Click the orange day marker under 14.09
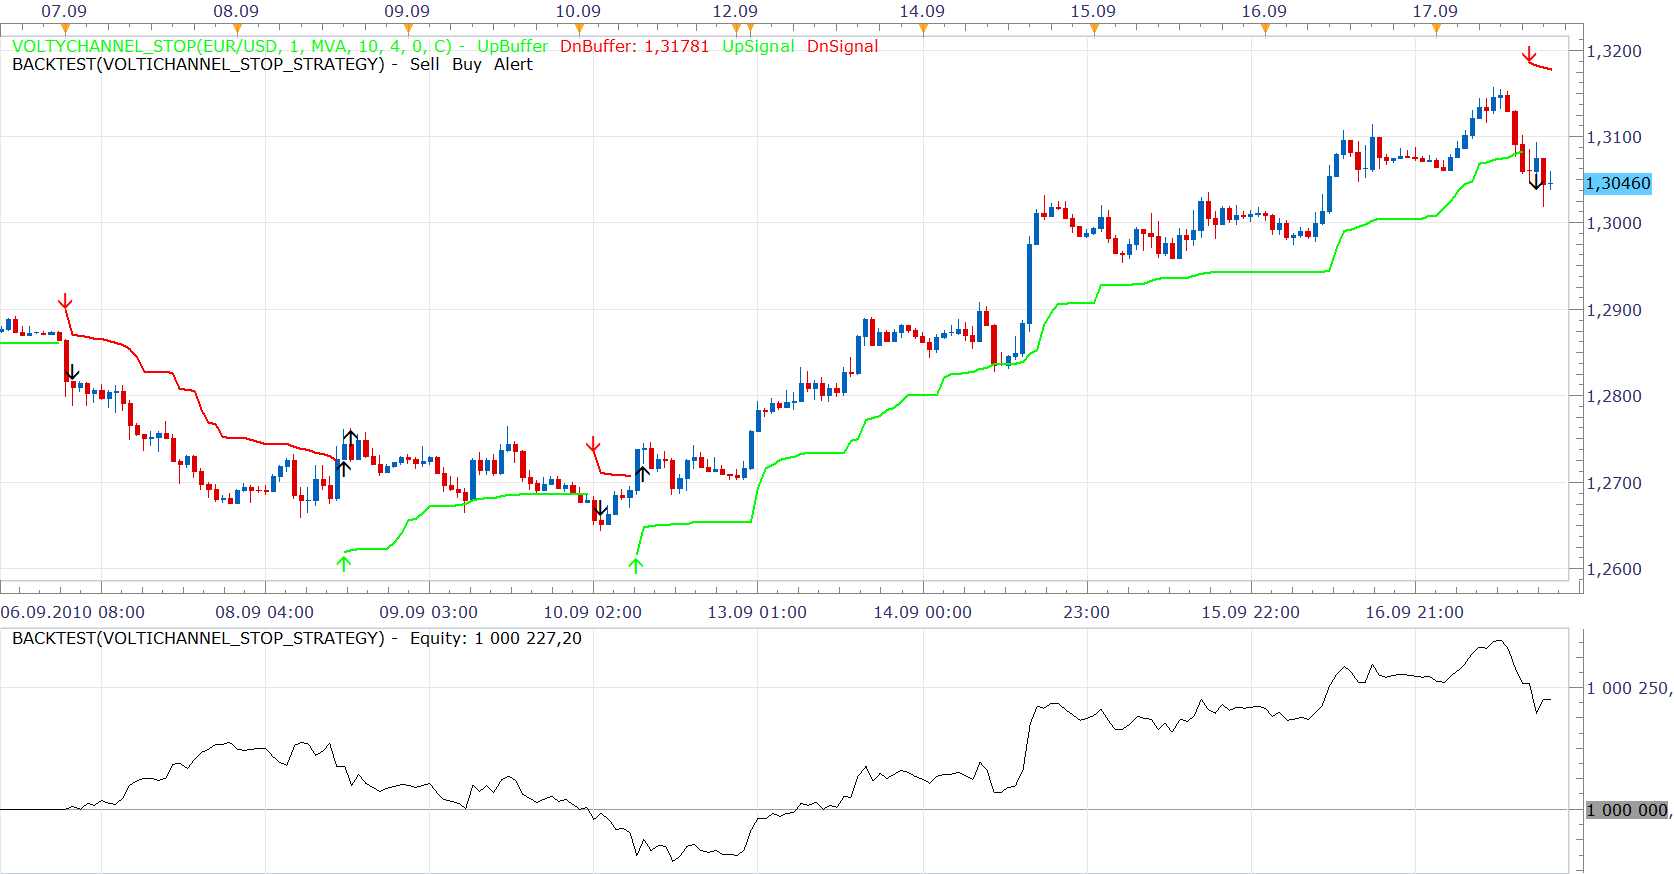This screenshot has height=874, width=1674. [923, 29]
